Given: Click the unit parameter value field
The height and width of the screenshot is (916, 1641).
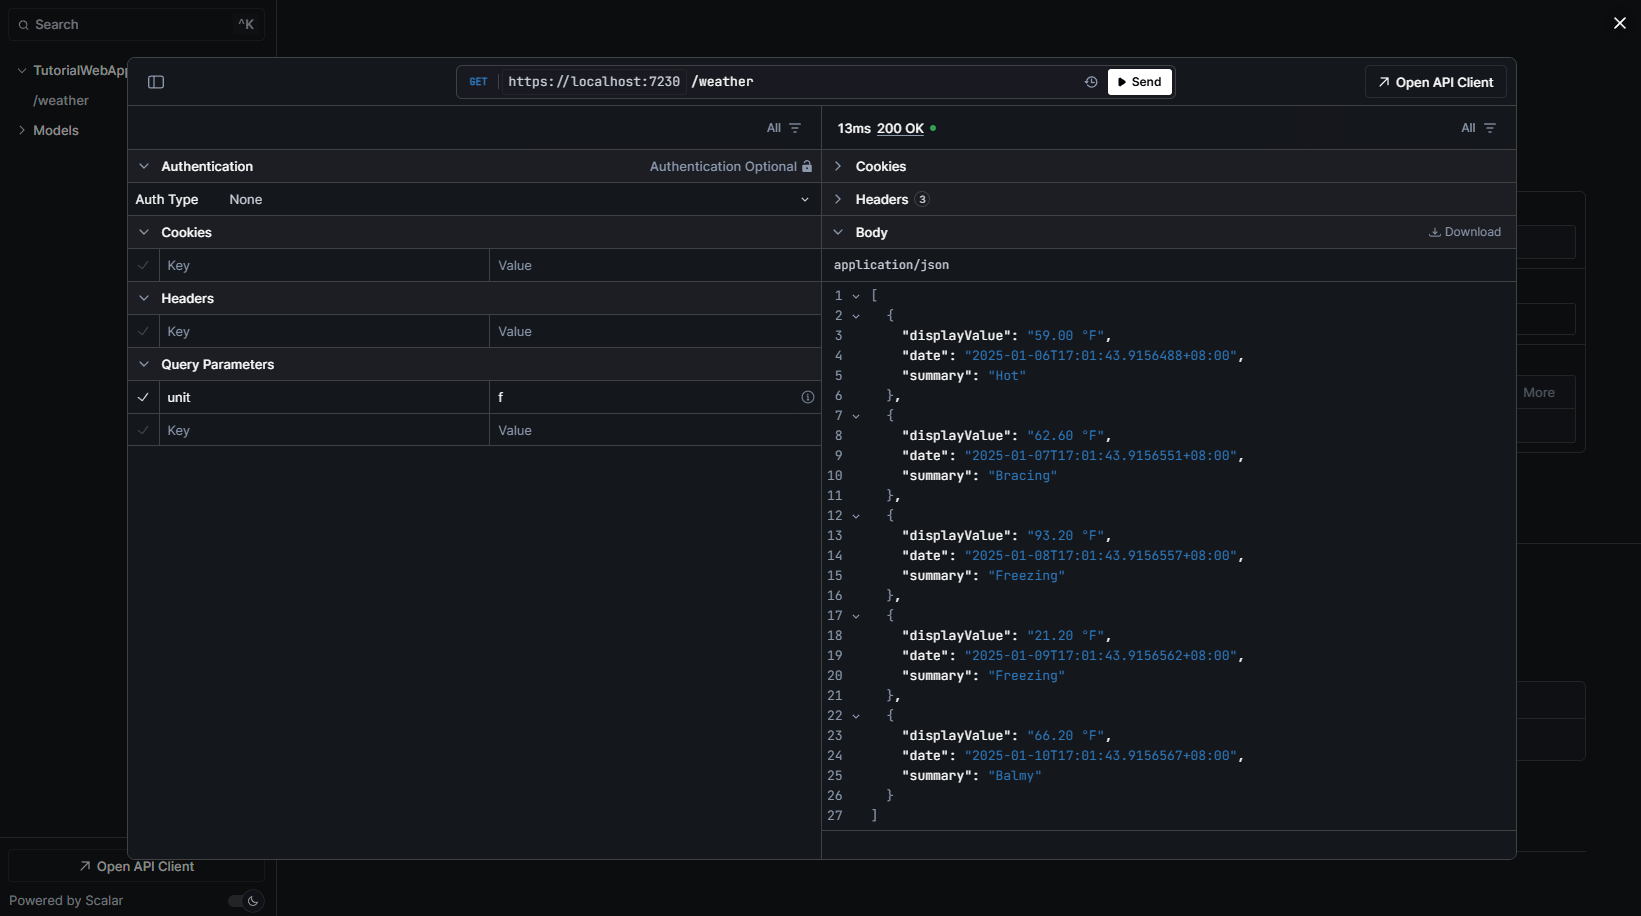Looking at the screenshot, I should click(640, 397).
